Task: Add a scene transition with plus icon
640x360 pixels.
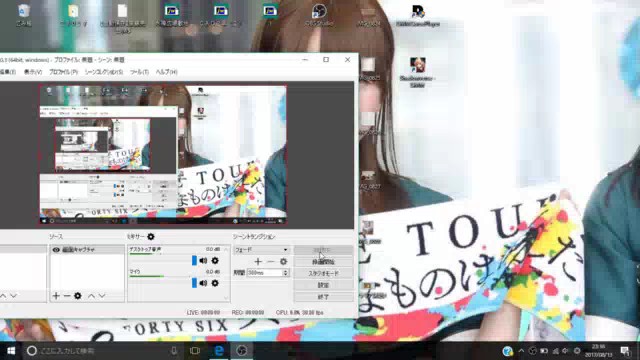Action: pos(258,262)
